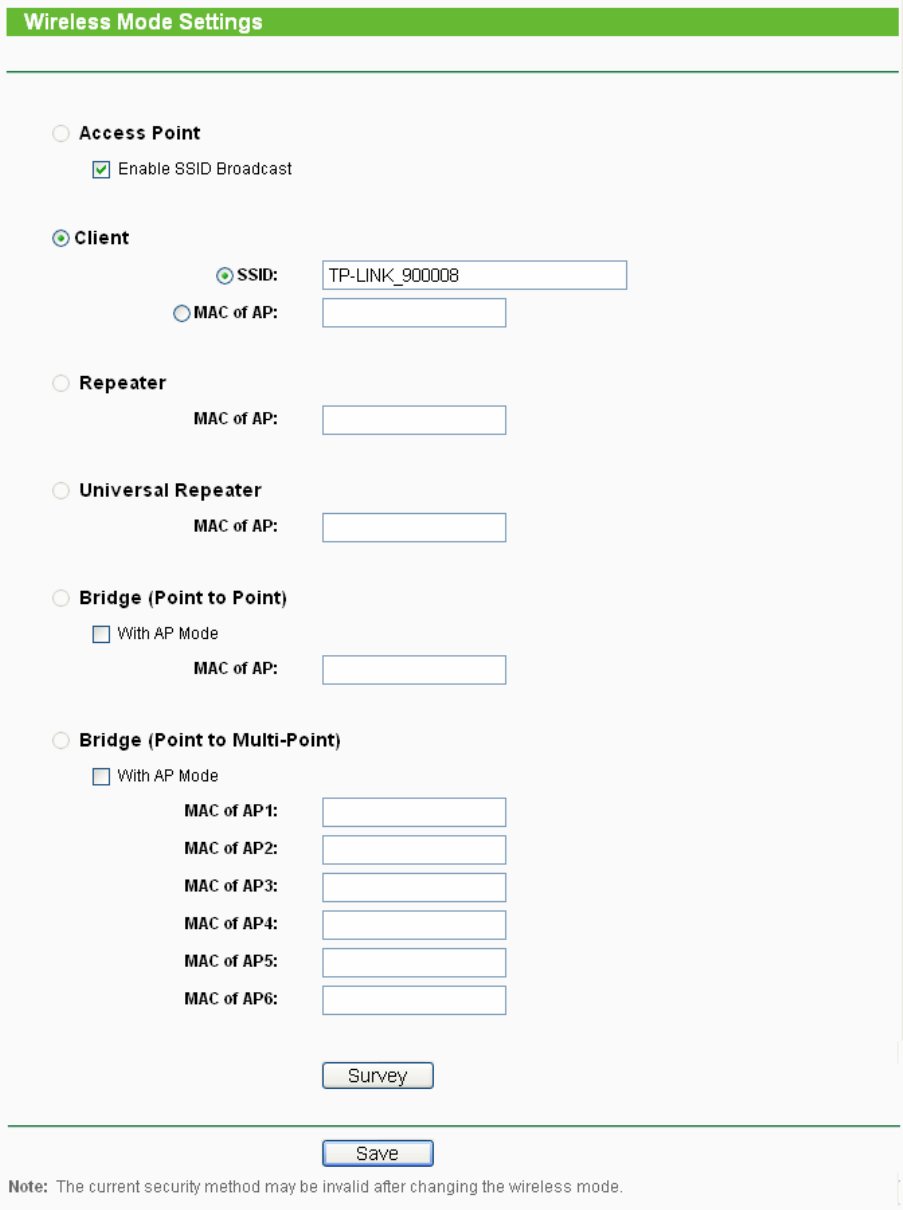This screenshot has height=1210, width=903.
Task: Select the Universal Repeater radio button
Action: (61, 491)
